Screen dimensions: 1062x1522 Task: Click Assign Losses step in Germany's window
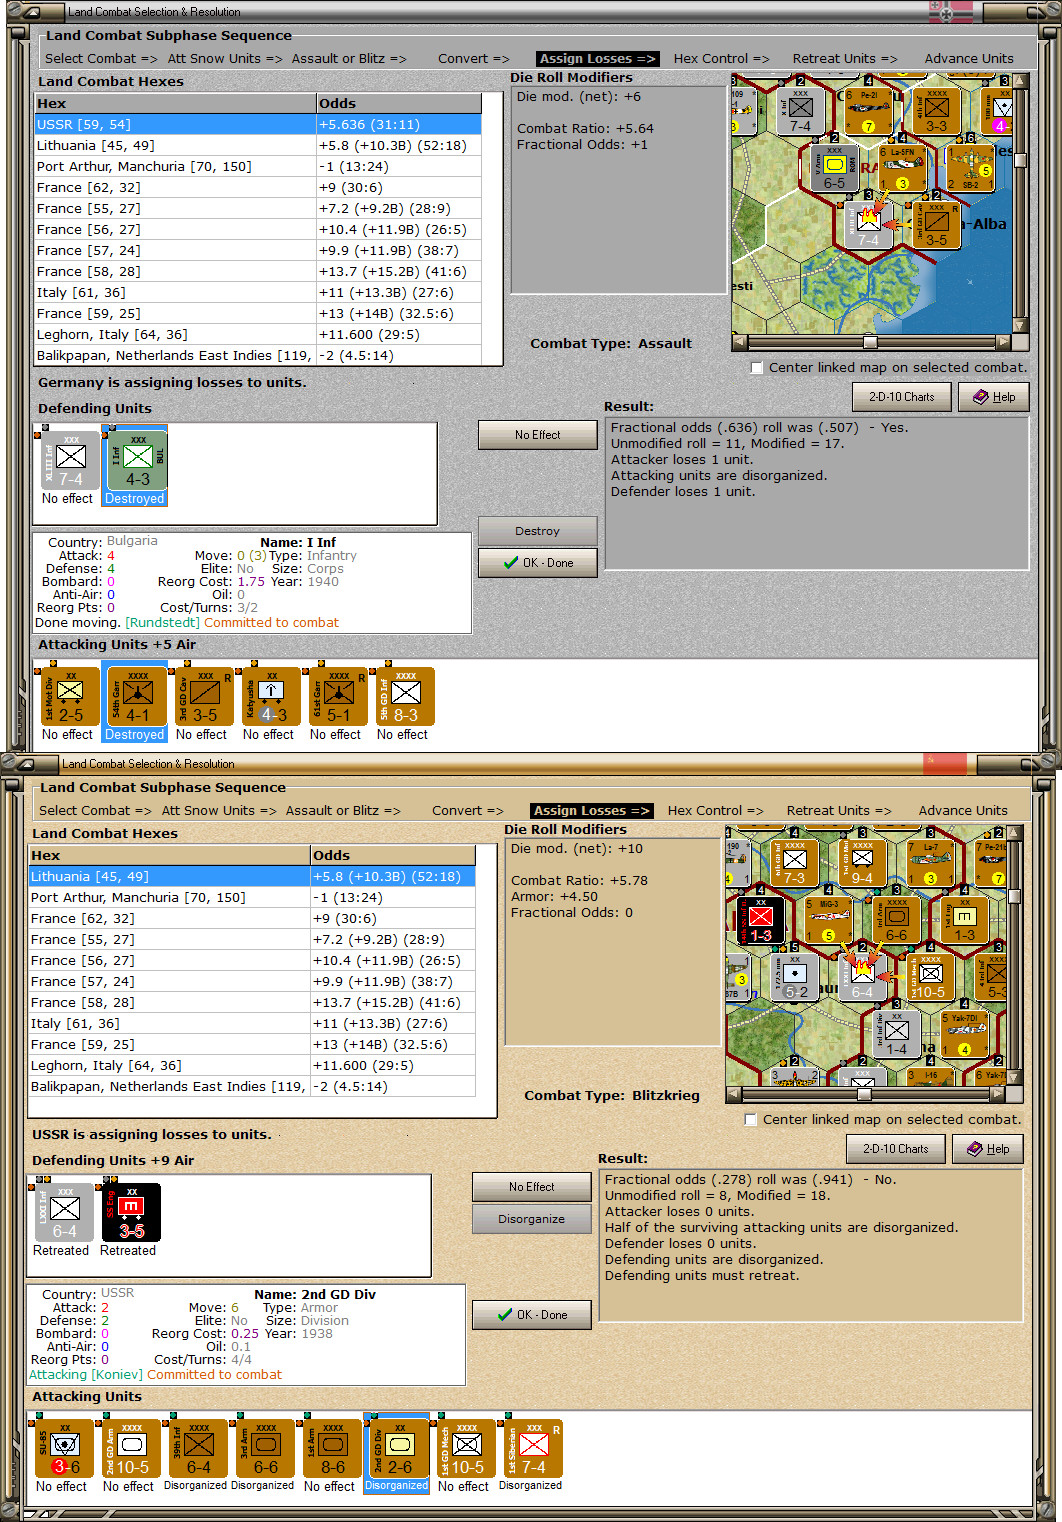click(x=597, y=59)
